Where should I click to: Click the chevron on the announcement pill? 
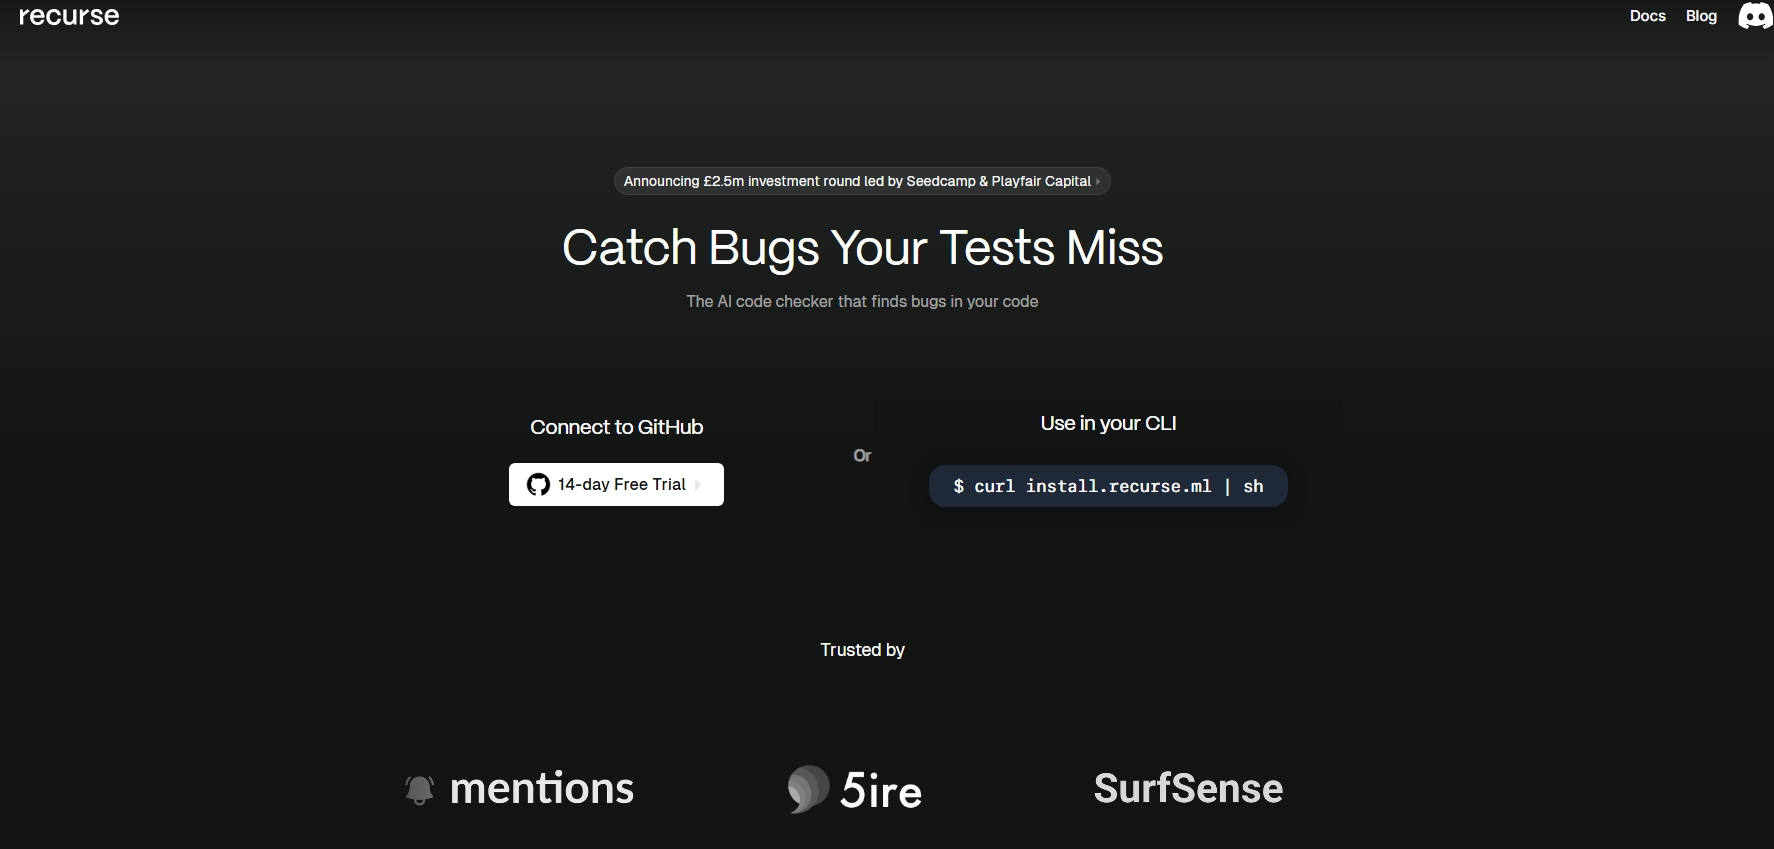[x=1098, y=181]
